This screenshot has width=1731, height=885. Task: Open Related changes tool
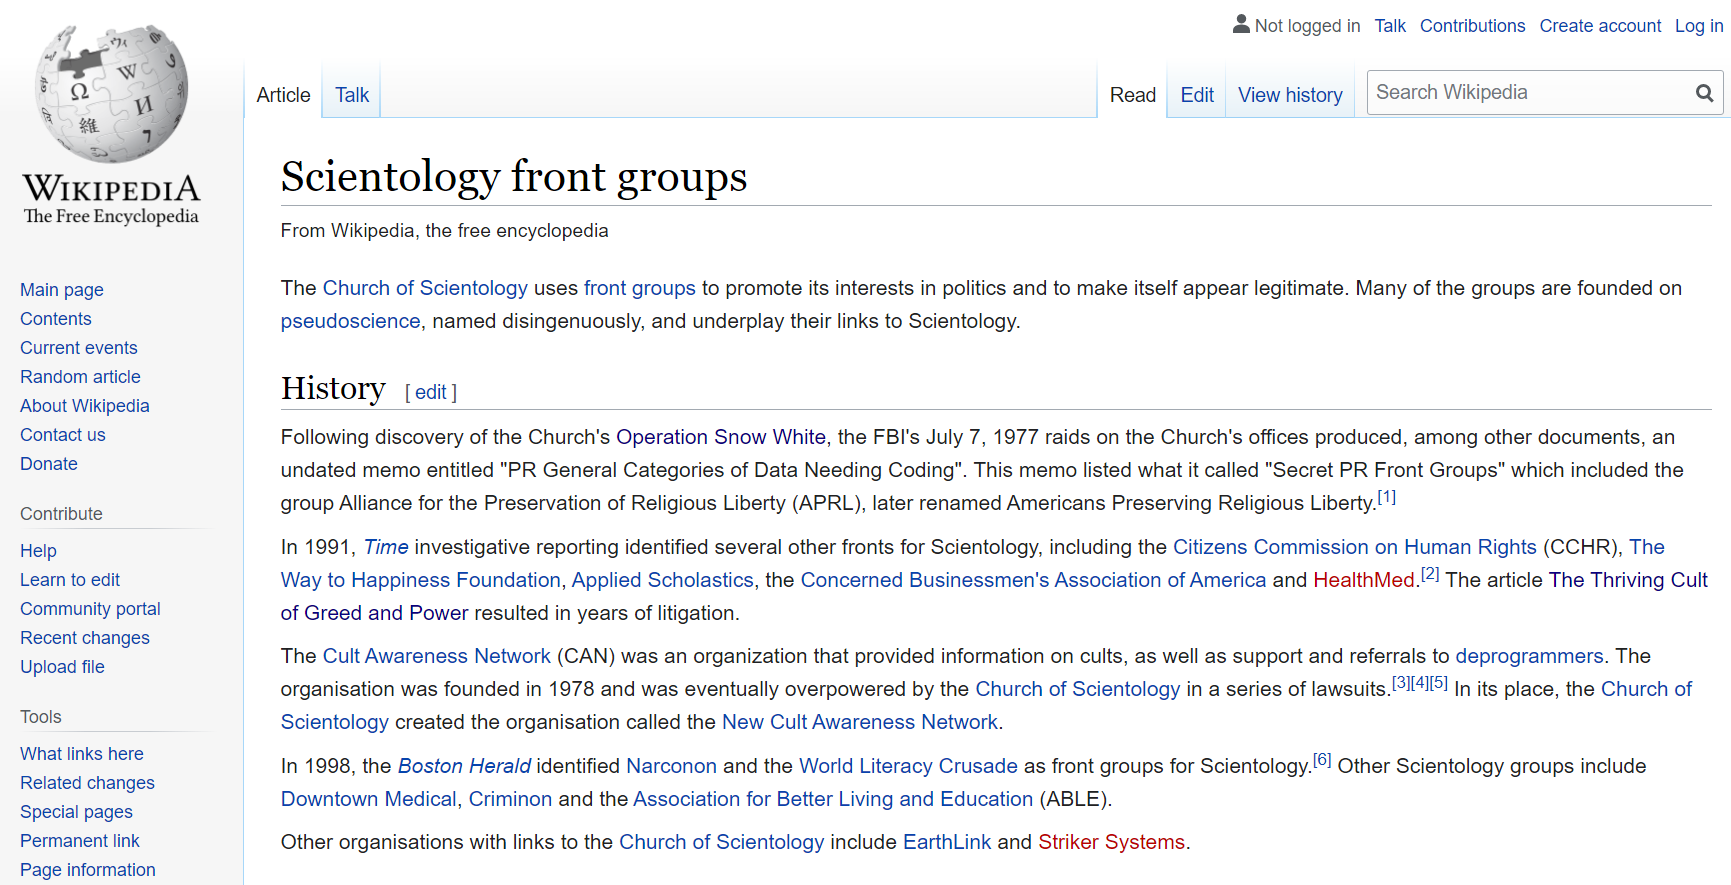pos(87,783)
